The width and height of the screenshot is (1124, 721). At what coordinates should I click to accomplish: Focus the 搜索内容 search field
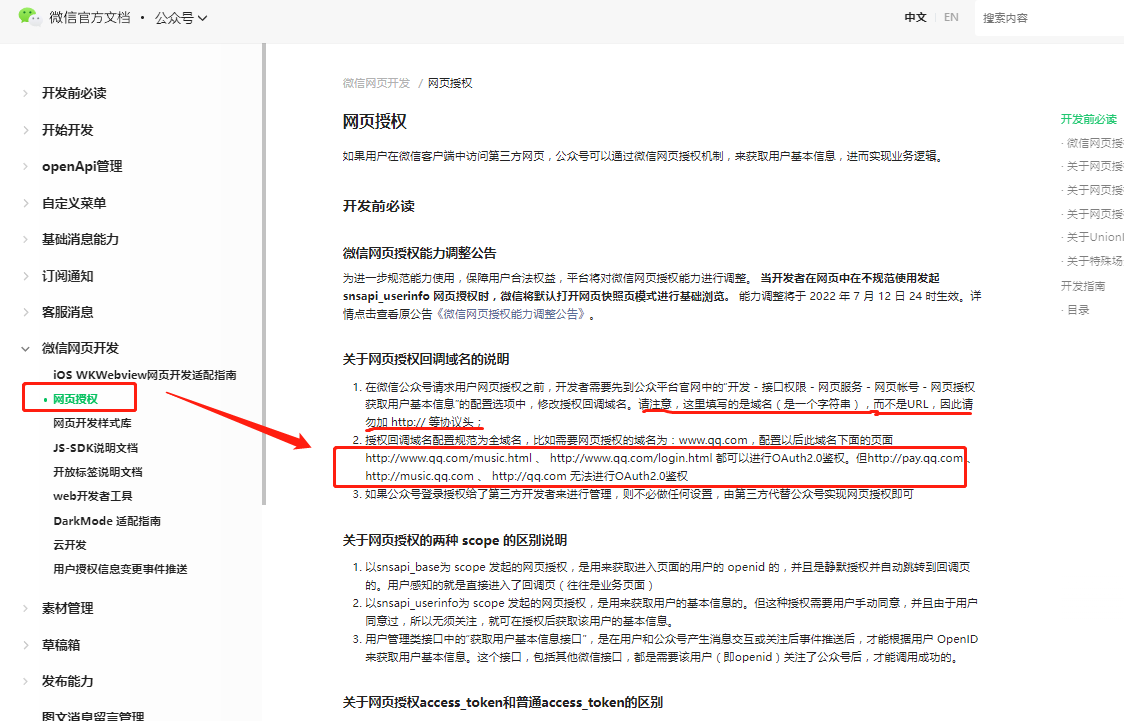pos(1049,18)
